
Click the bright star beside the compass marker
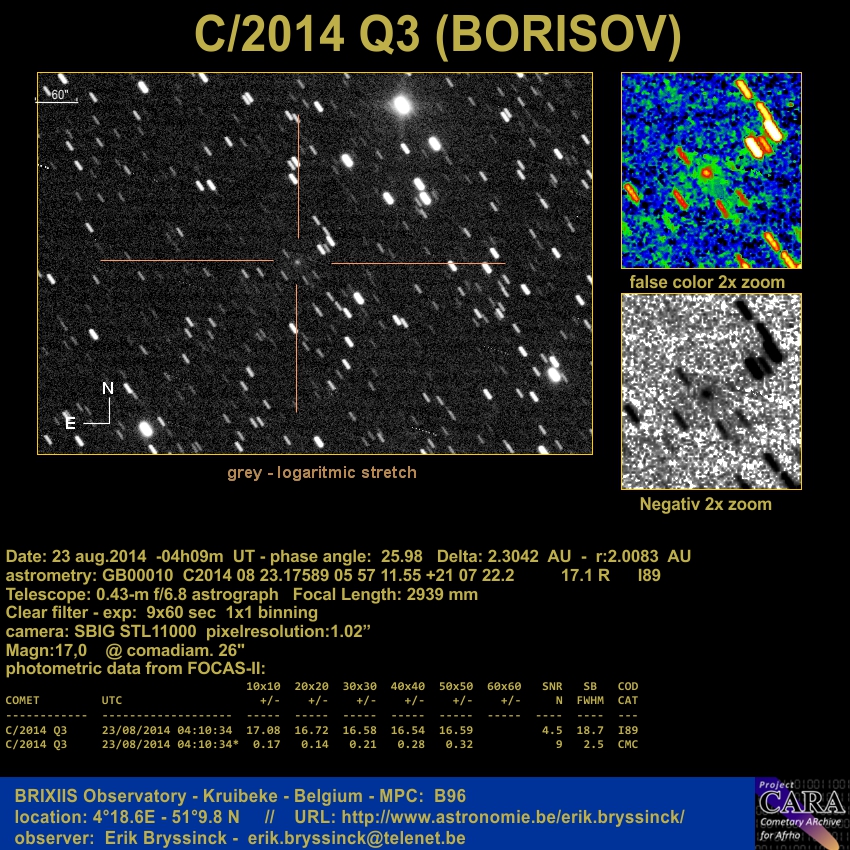(145, 428)
